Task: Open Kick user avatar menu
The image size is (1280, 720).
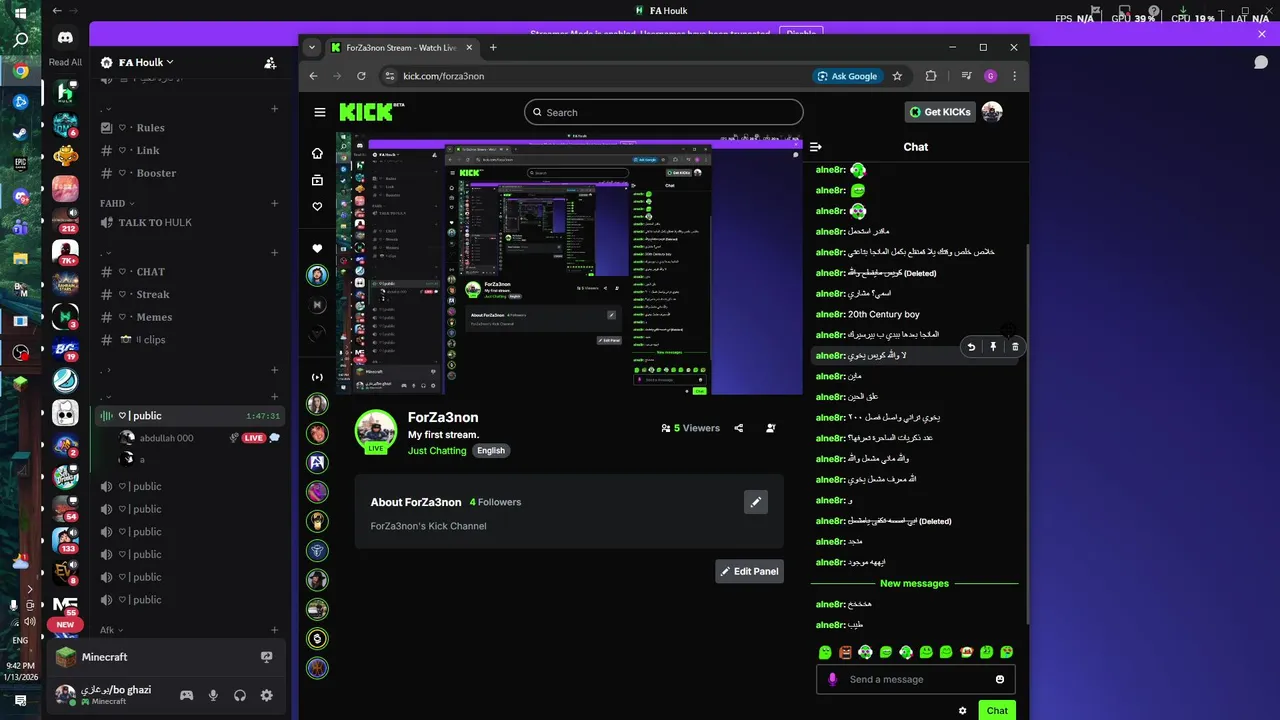Action: 992,112
